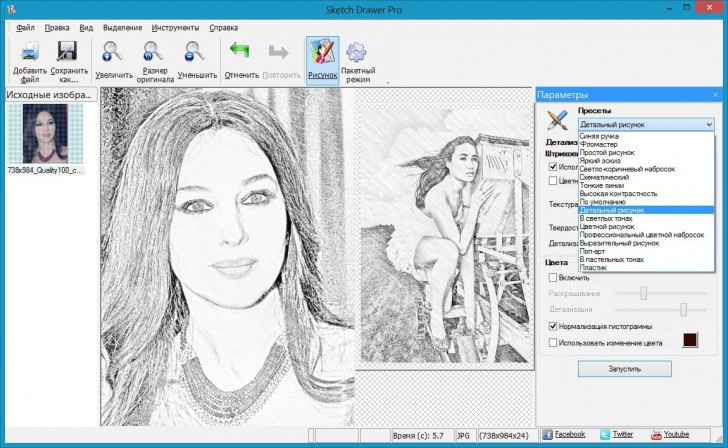Choose Цветной рисунок preset
The height and width of the screenshot is (448, 728).
click(646, 227)
